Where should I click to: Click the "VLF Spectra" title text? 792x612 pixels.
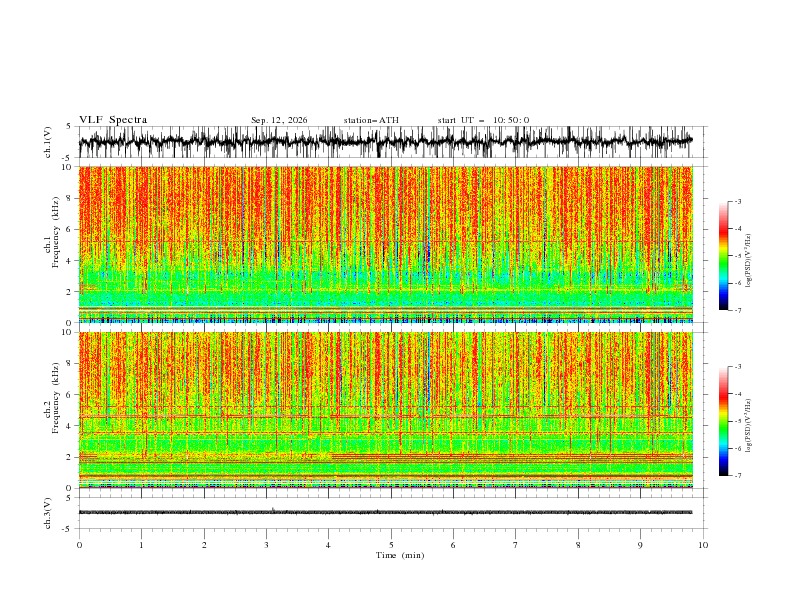tap(113, 120)
